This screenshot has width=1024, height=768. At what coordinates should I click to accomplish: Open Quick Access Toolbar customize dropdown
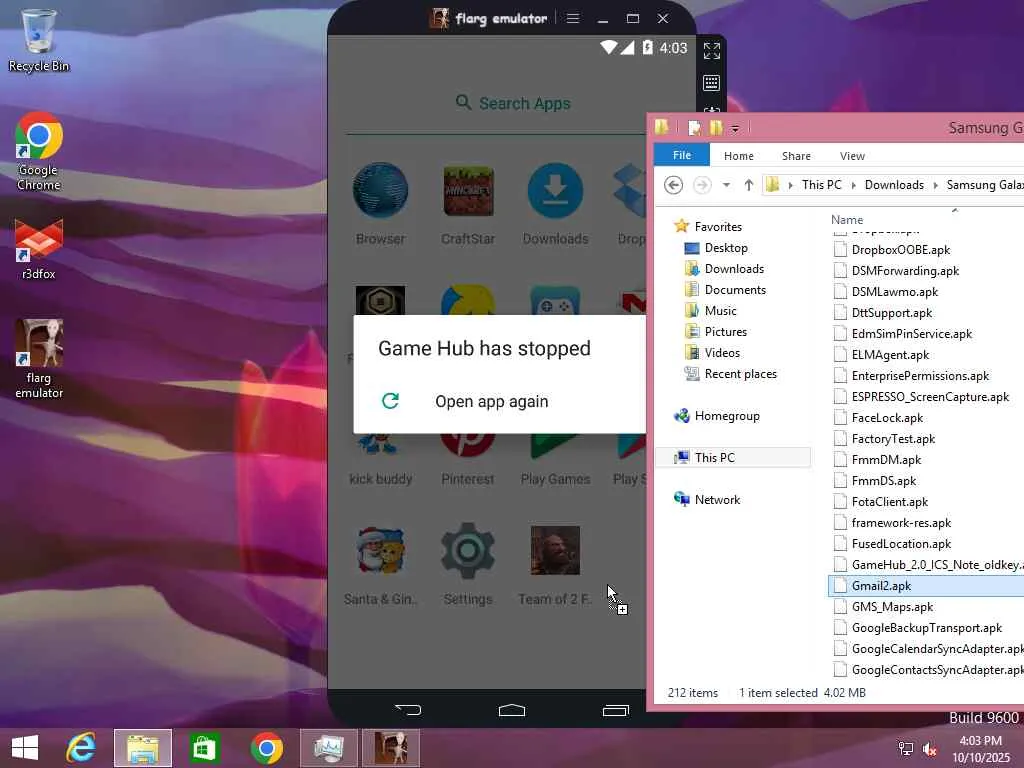pos(735,129)
